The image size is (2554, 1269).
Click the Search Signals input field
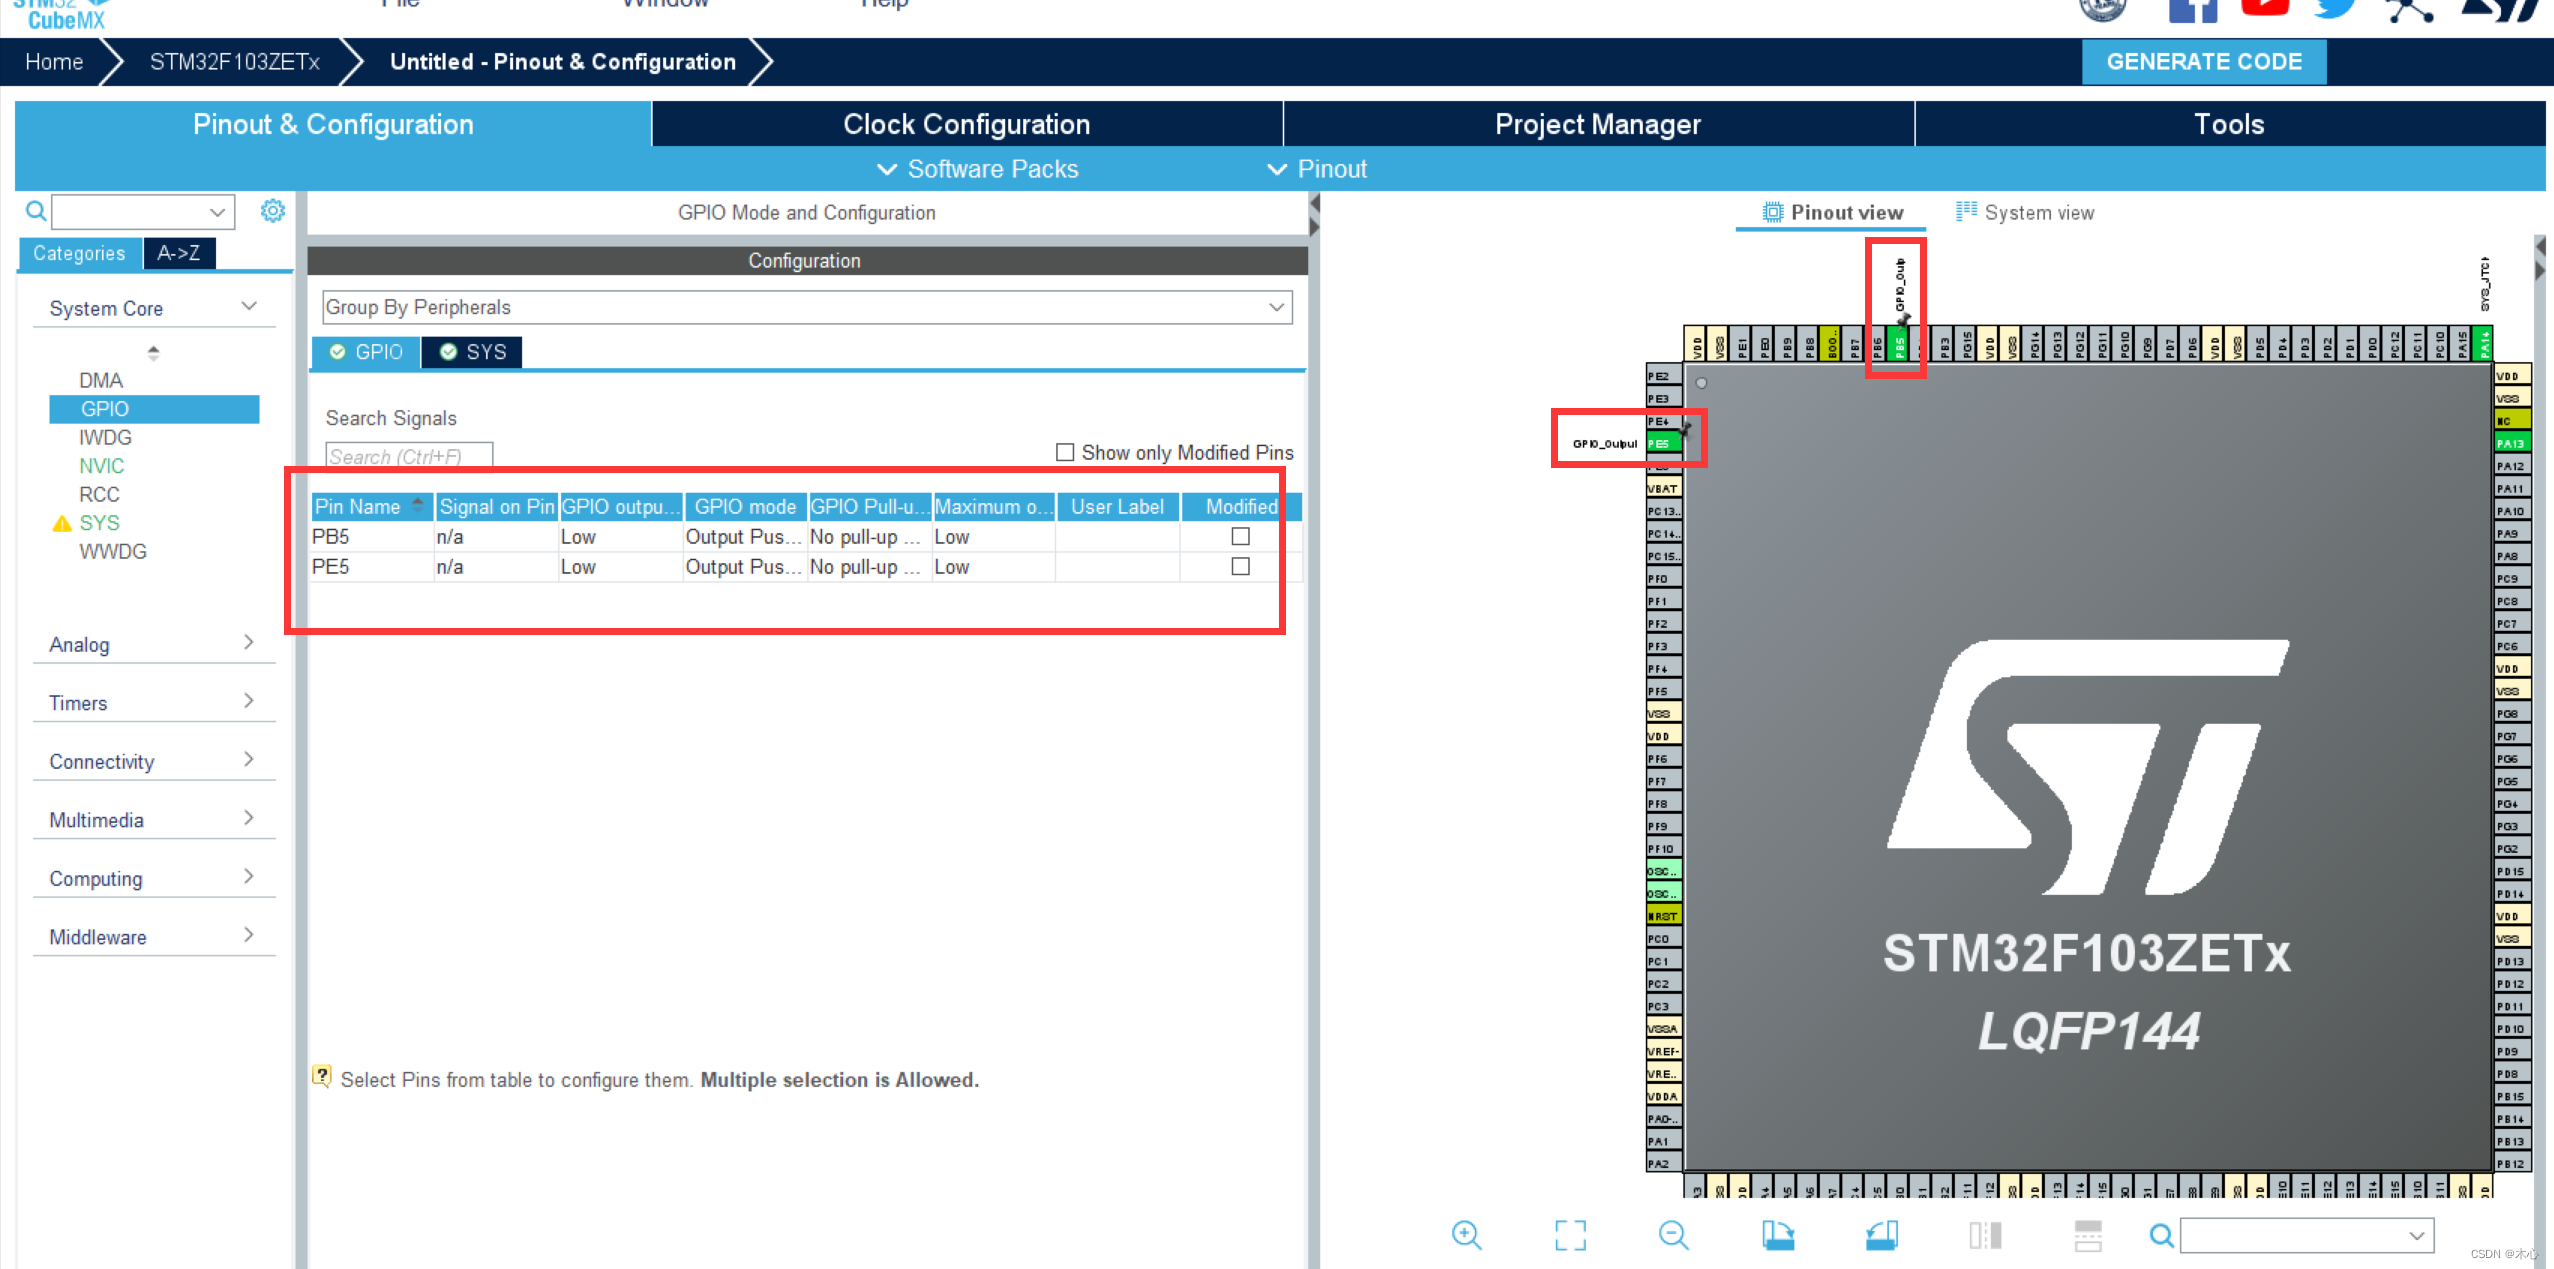point(408,456)
